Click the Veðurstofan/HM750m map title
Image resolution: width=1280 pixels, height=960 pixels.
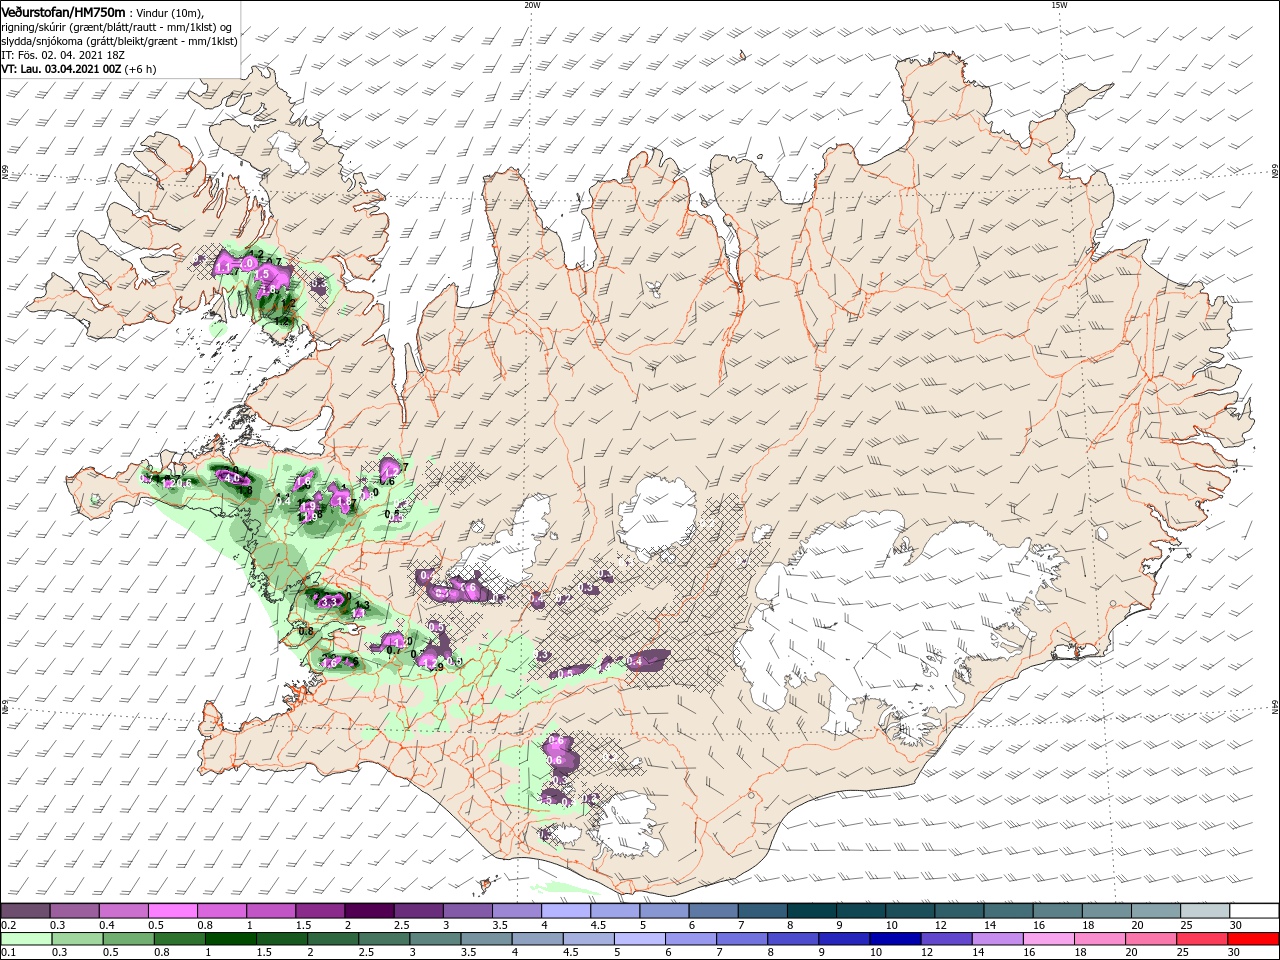click(x=62, y=11)
